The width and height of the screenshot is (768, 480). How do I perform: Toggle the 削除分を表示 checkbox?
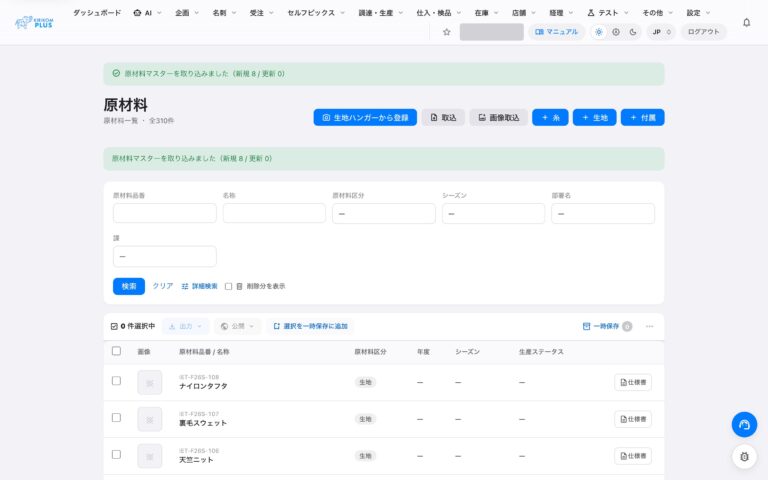(228, 287)
